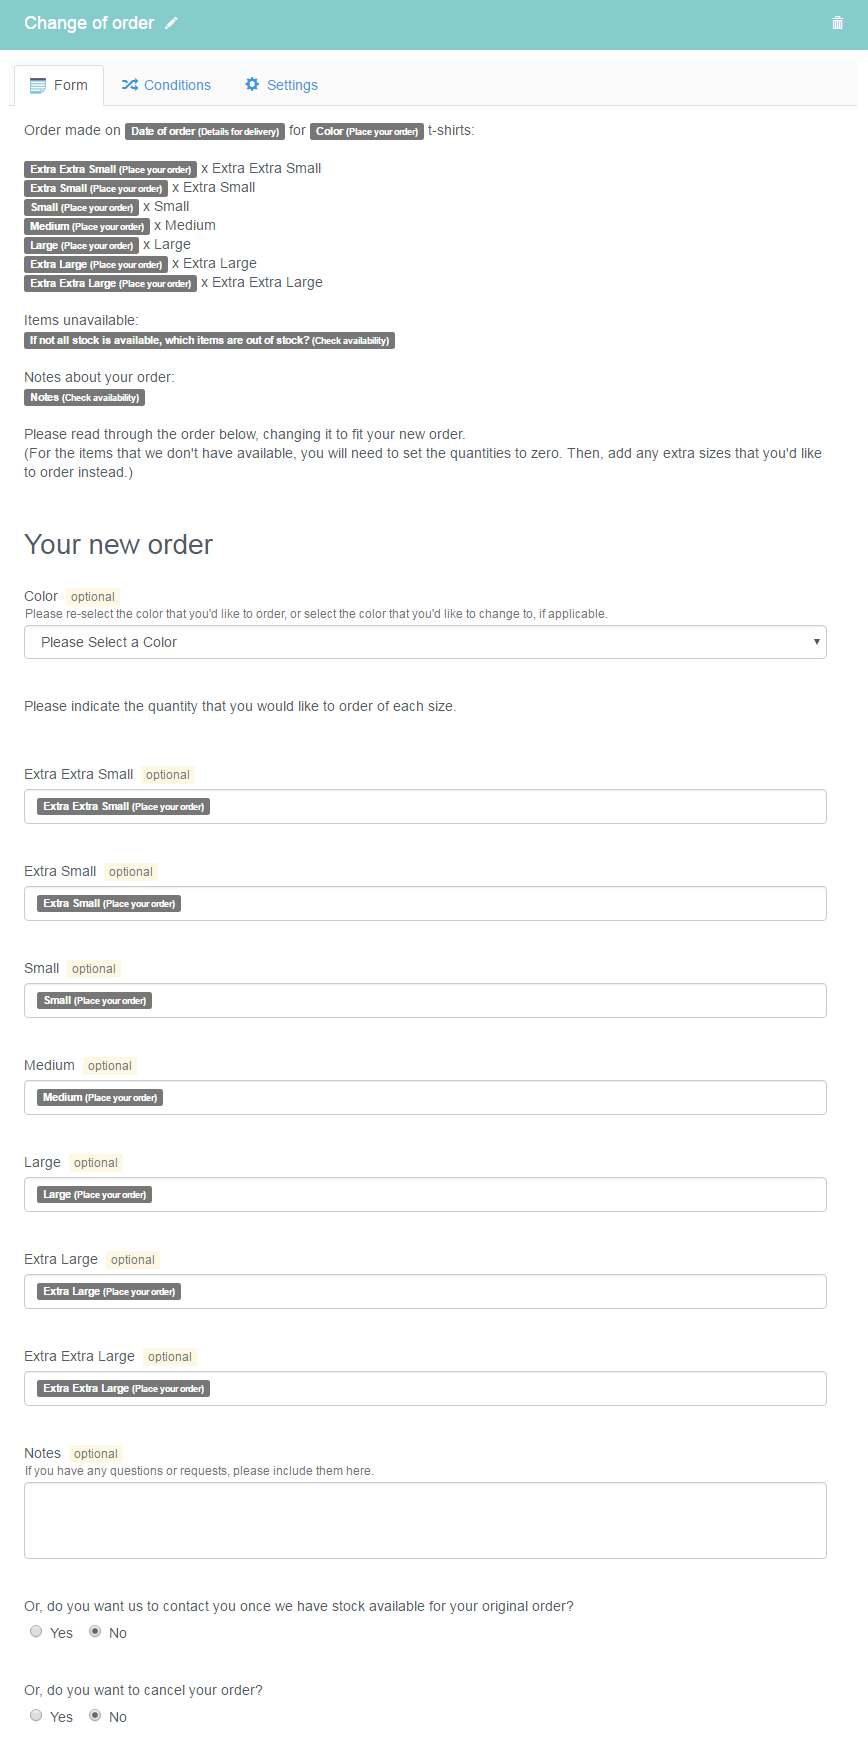Open the Please Select a Color dropdown

coord(425,642)
